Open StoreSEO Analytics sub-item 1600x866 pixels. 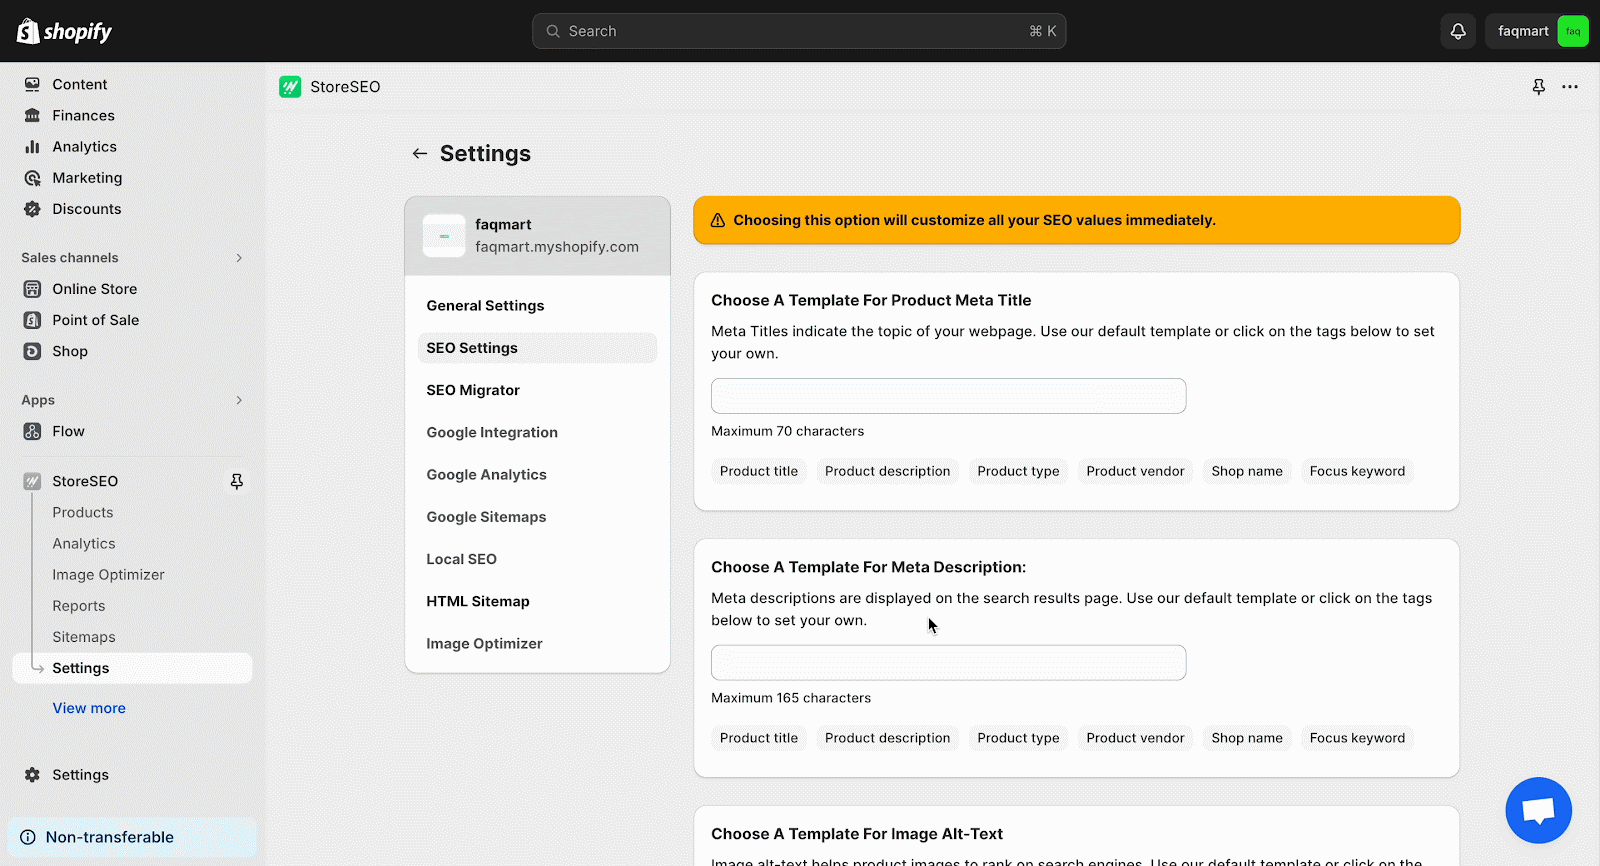click(84, 543)
